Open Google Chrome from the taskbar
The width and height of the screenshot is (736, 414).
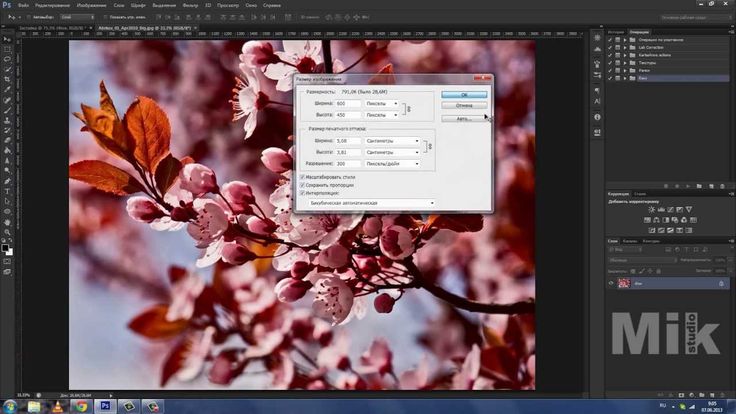point(82,406)
